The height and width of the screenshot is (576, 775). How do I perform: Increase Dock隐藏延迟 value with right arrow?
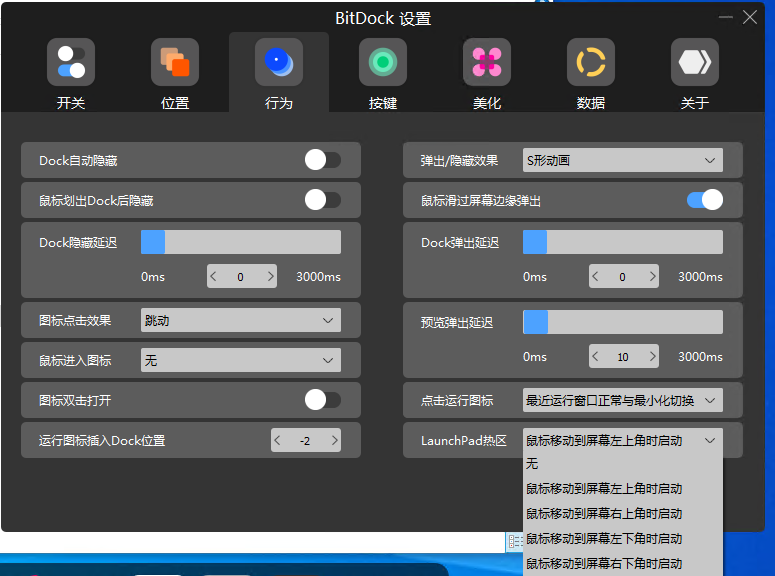(x=270, y=276)
